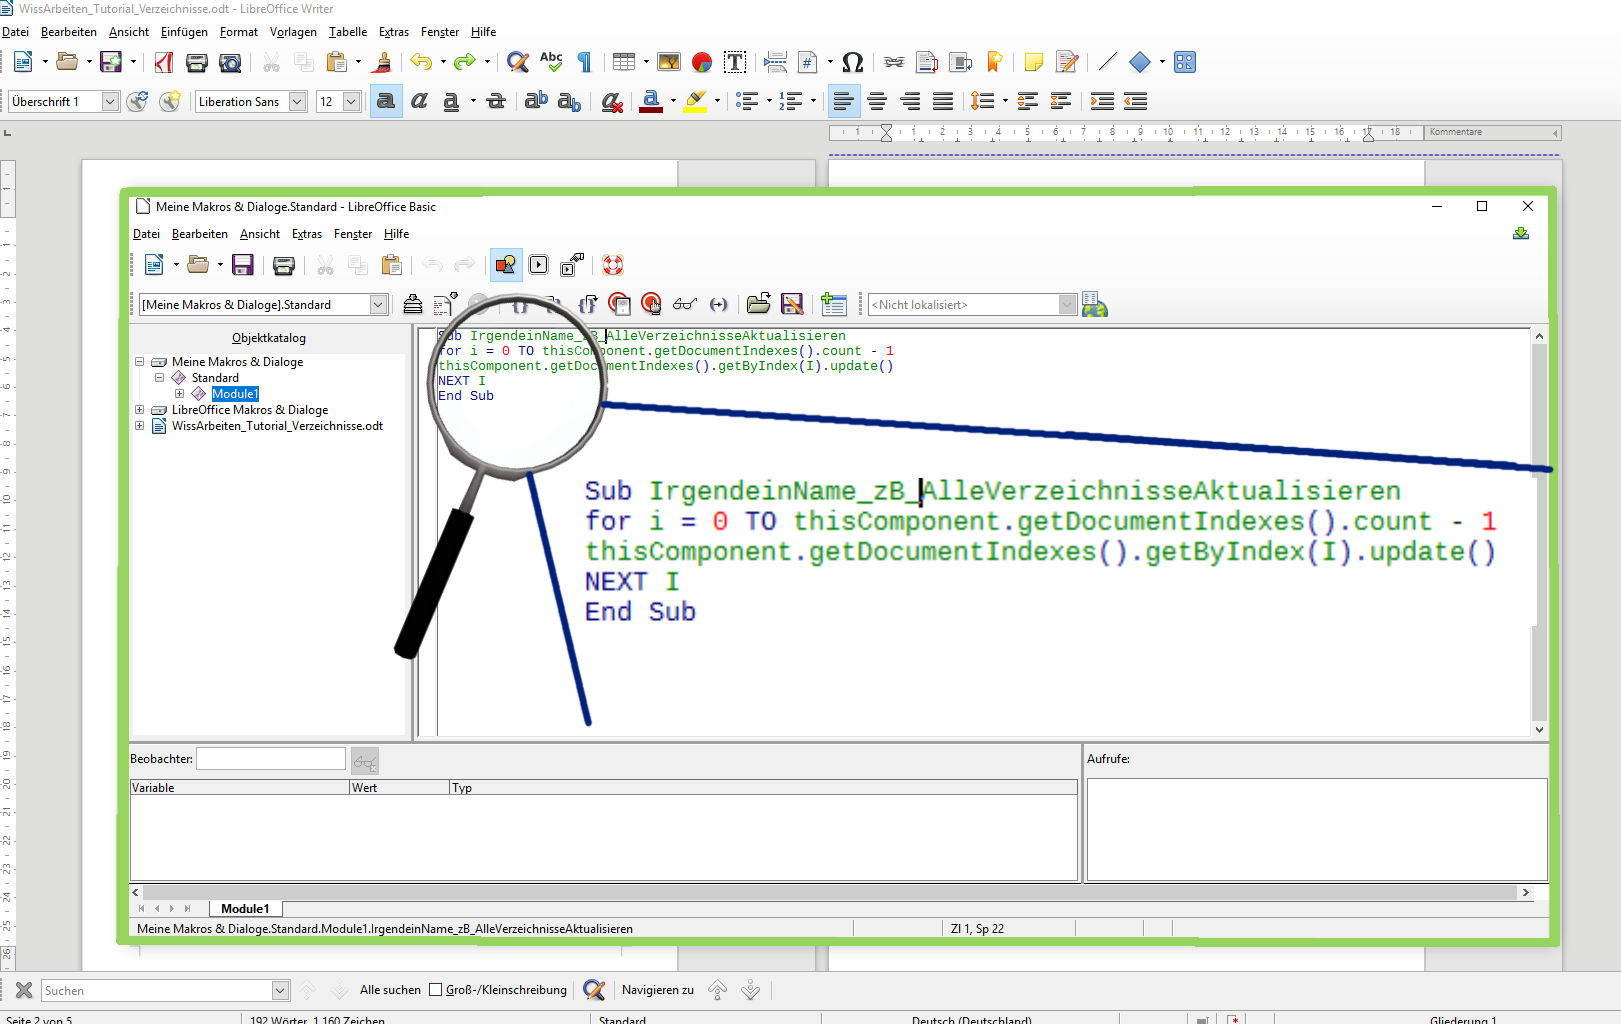
Task: Open library dropdown [Meine Makros & Dialoge].Standard
Action: pos(379,304)
